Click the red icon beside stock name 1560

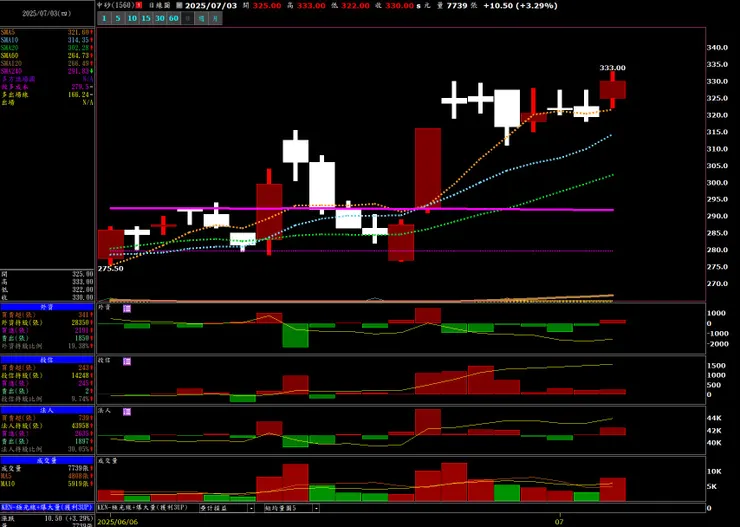(138, 6)
